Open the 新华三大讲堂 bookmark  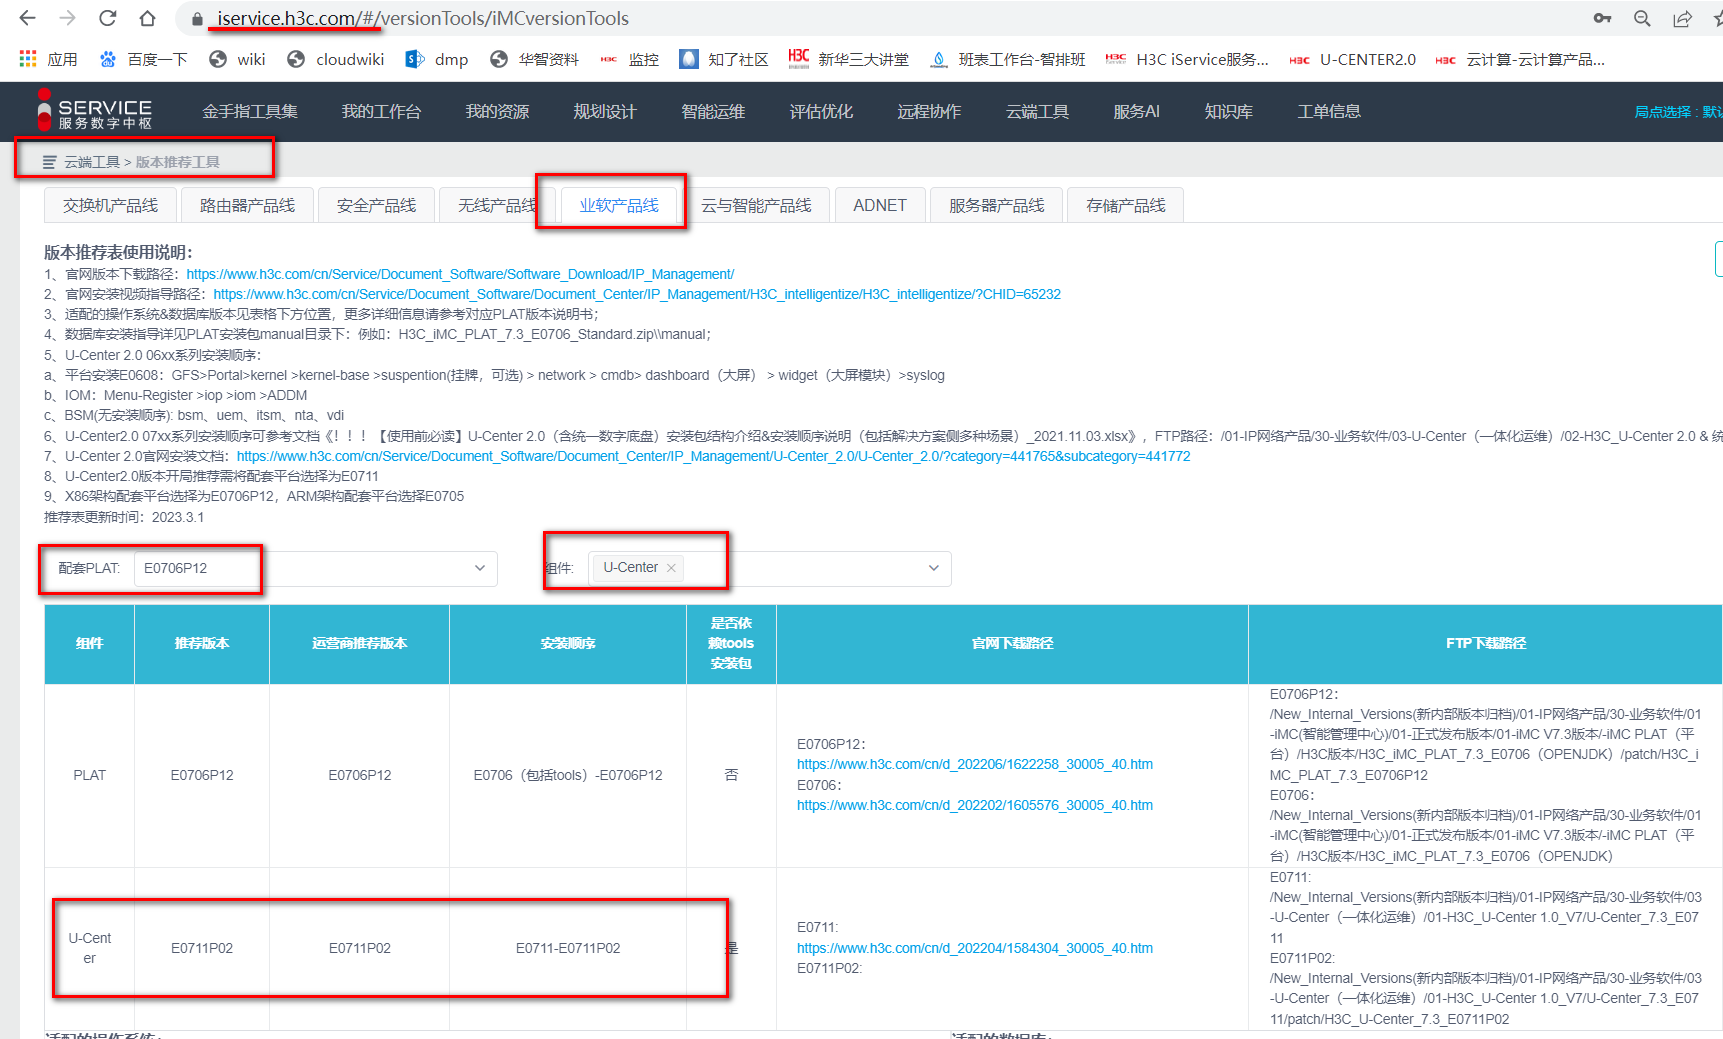point(849,59)
